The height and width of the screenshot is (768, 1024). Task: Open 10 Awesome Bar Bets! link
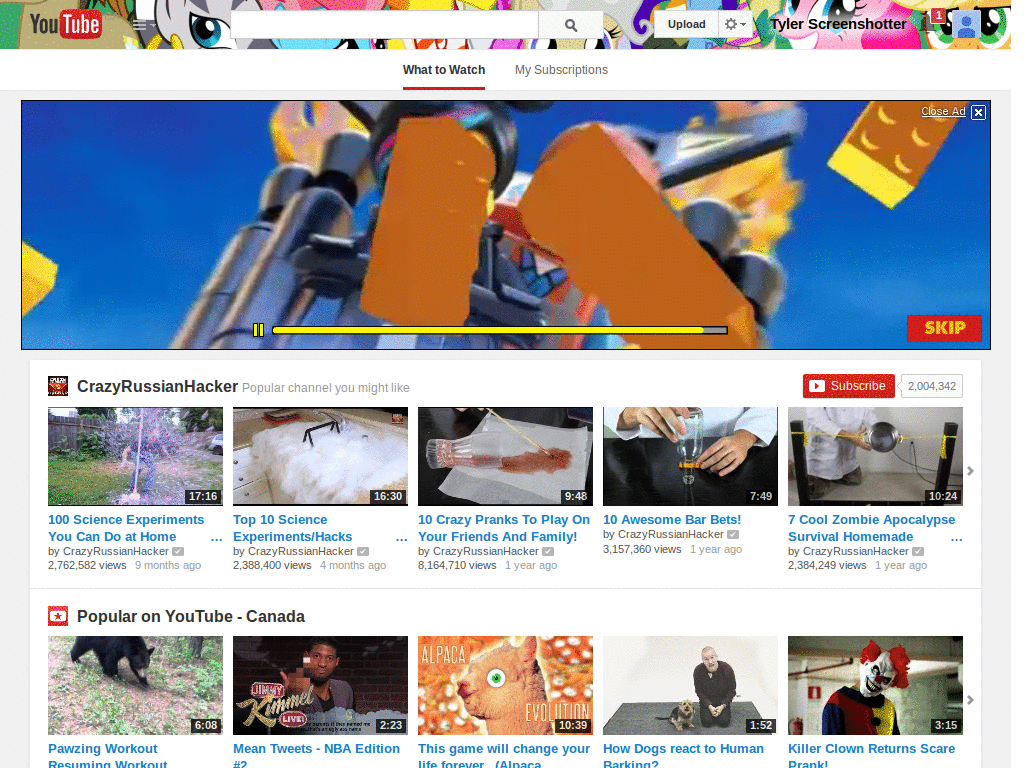tap(672, 519)
